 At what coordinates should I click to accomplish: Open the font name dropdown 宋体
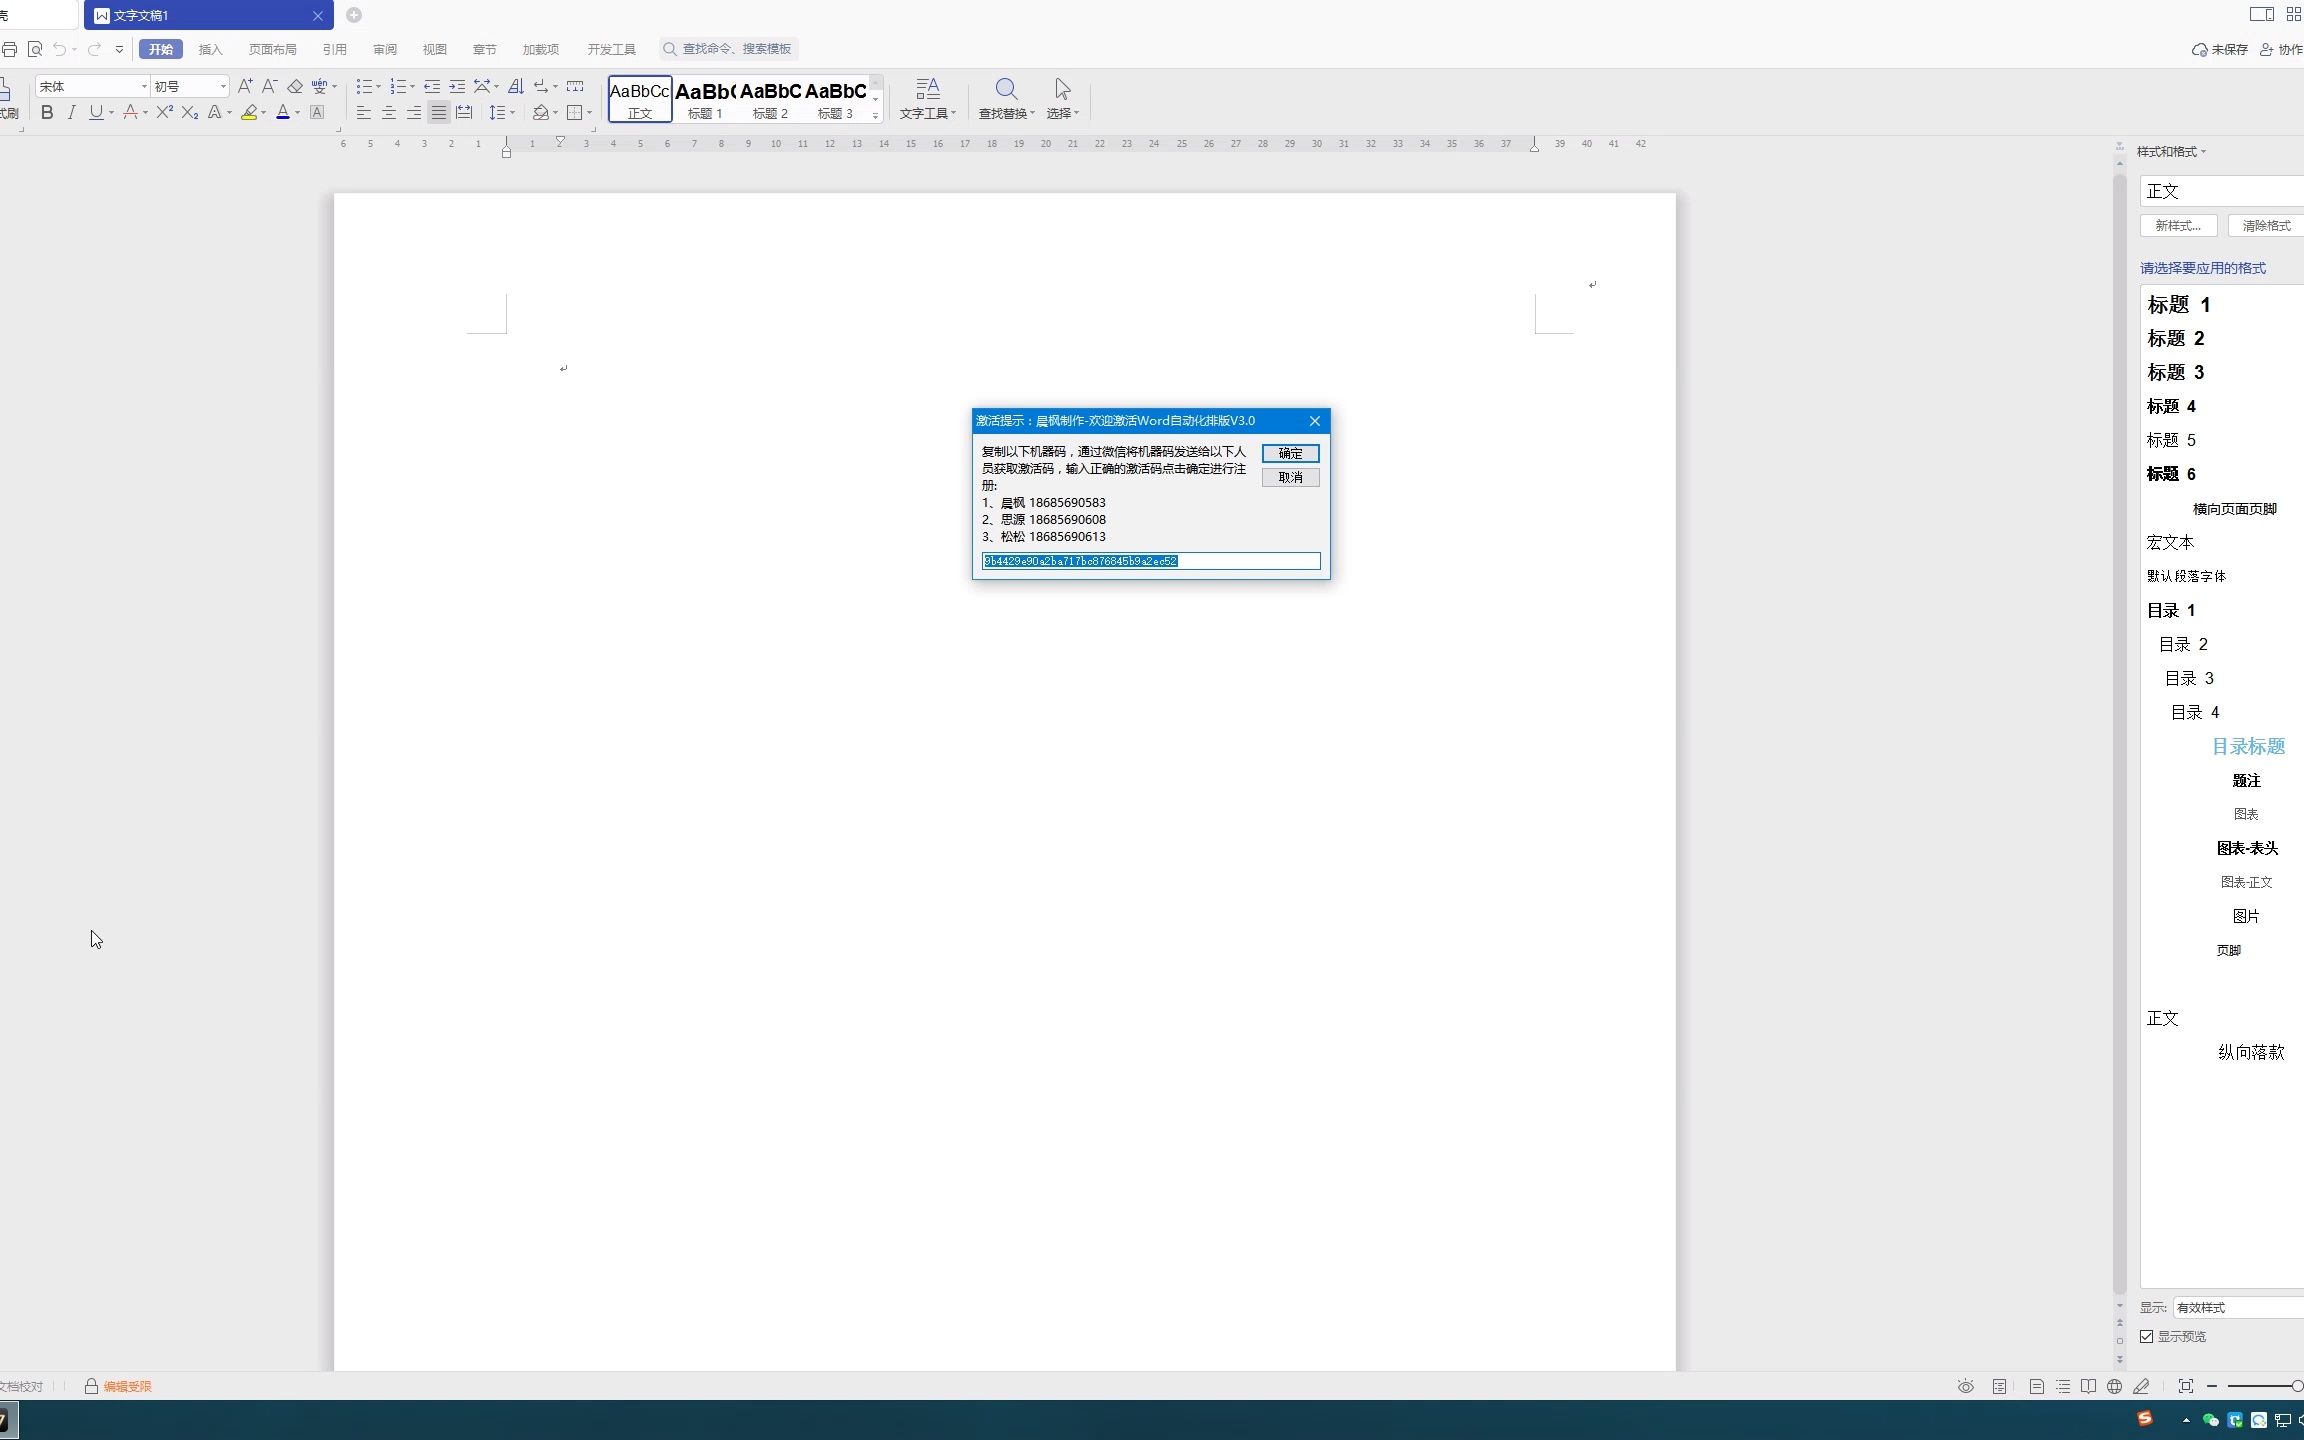[x=144, y=87]
